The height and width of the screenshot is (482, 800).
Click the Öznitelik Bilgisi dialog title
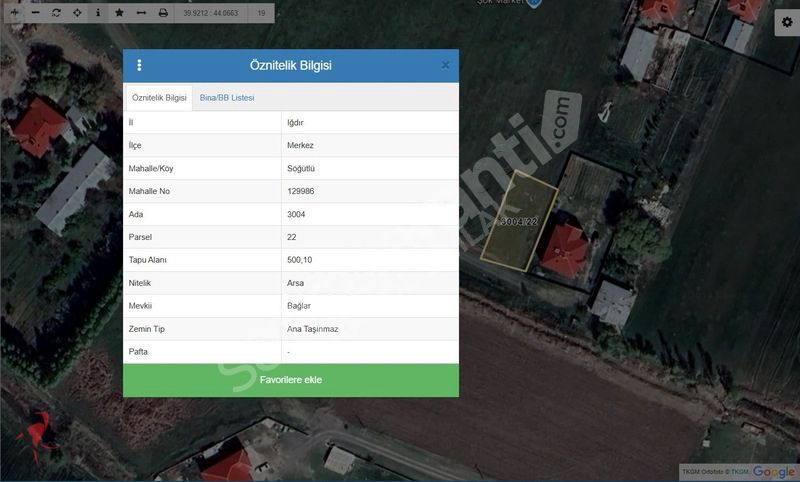291,65
